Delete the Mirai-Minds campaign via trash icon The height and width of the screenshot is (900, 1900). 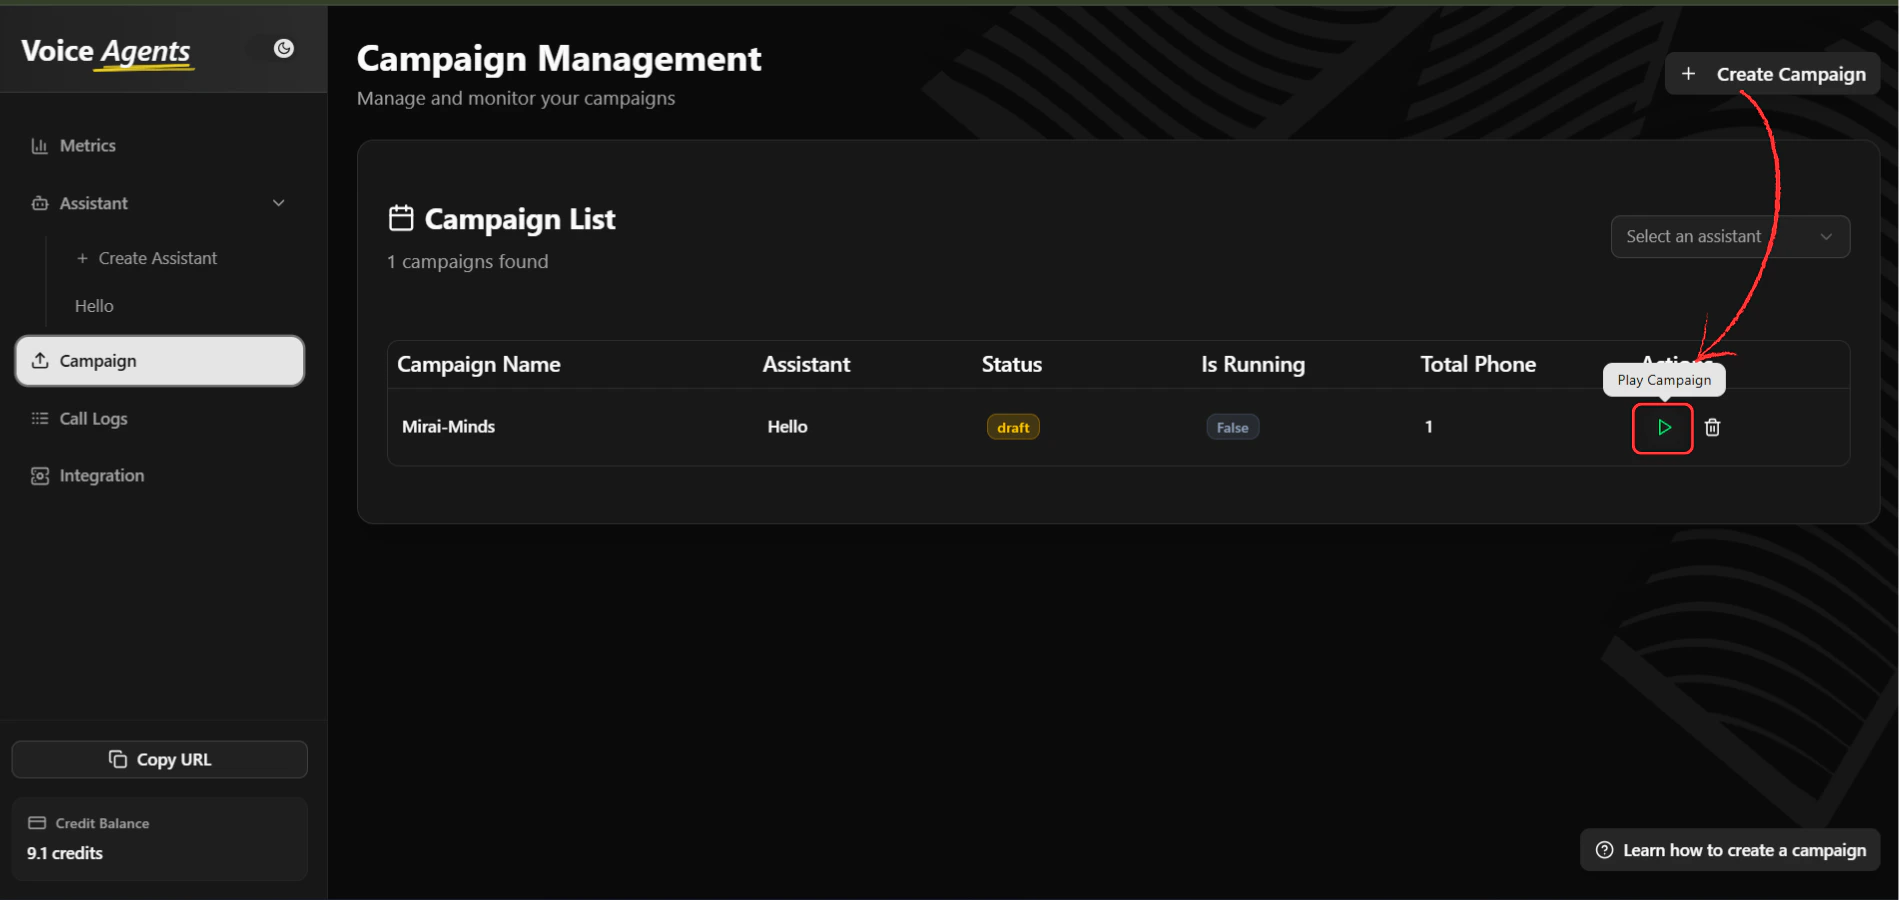[x=1712, y=427]
